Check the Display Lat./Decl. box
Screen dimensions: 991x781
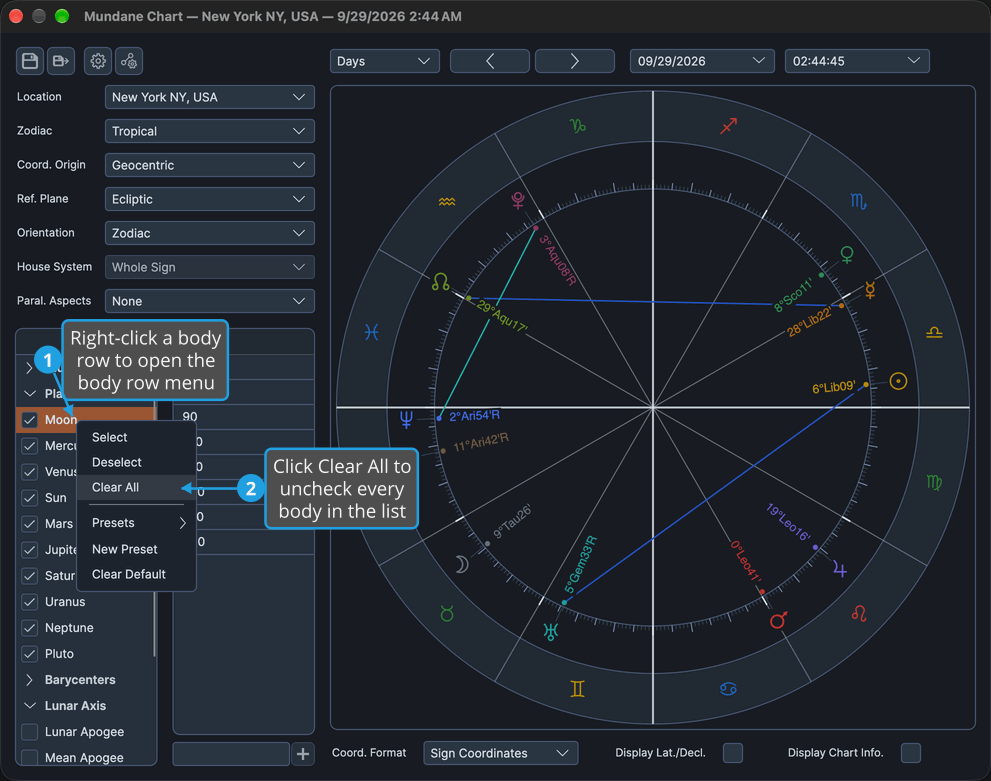(733, 753)
